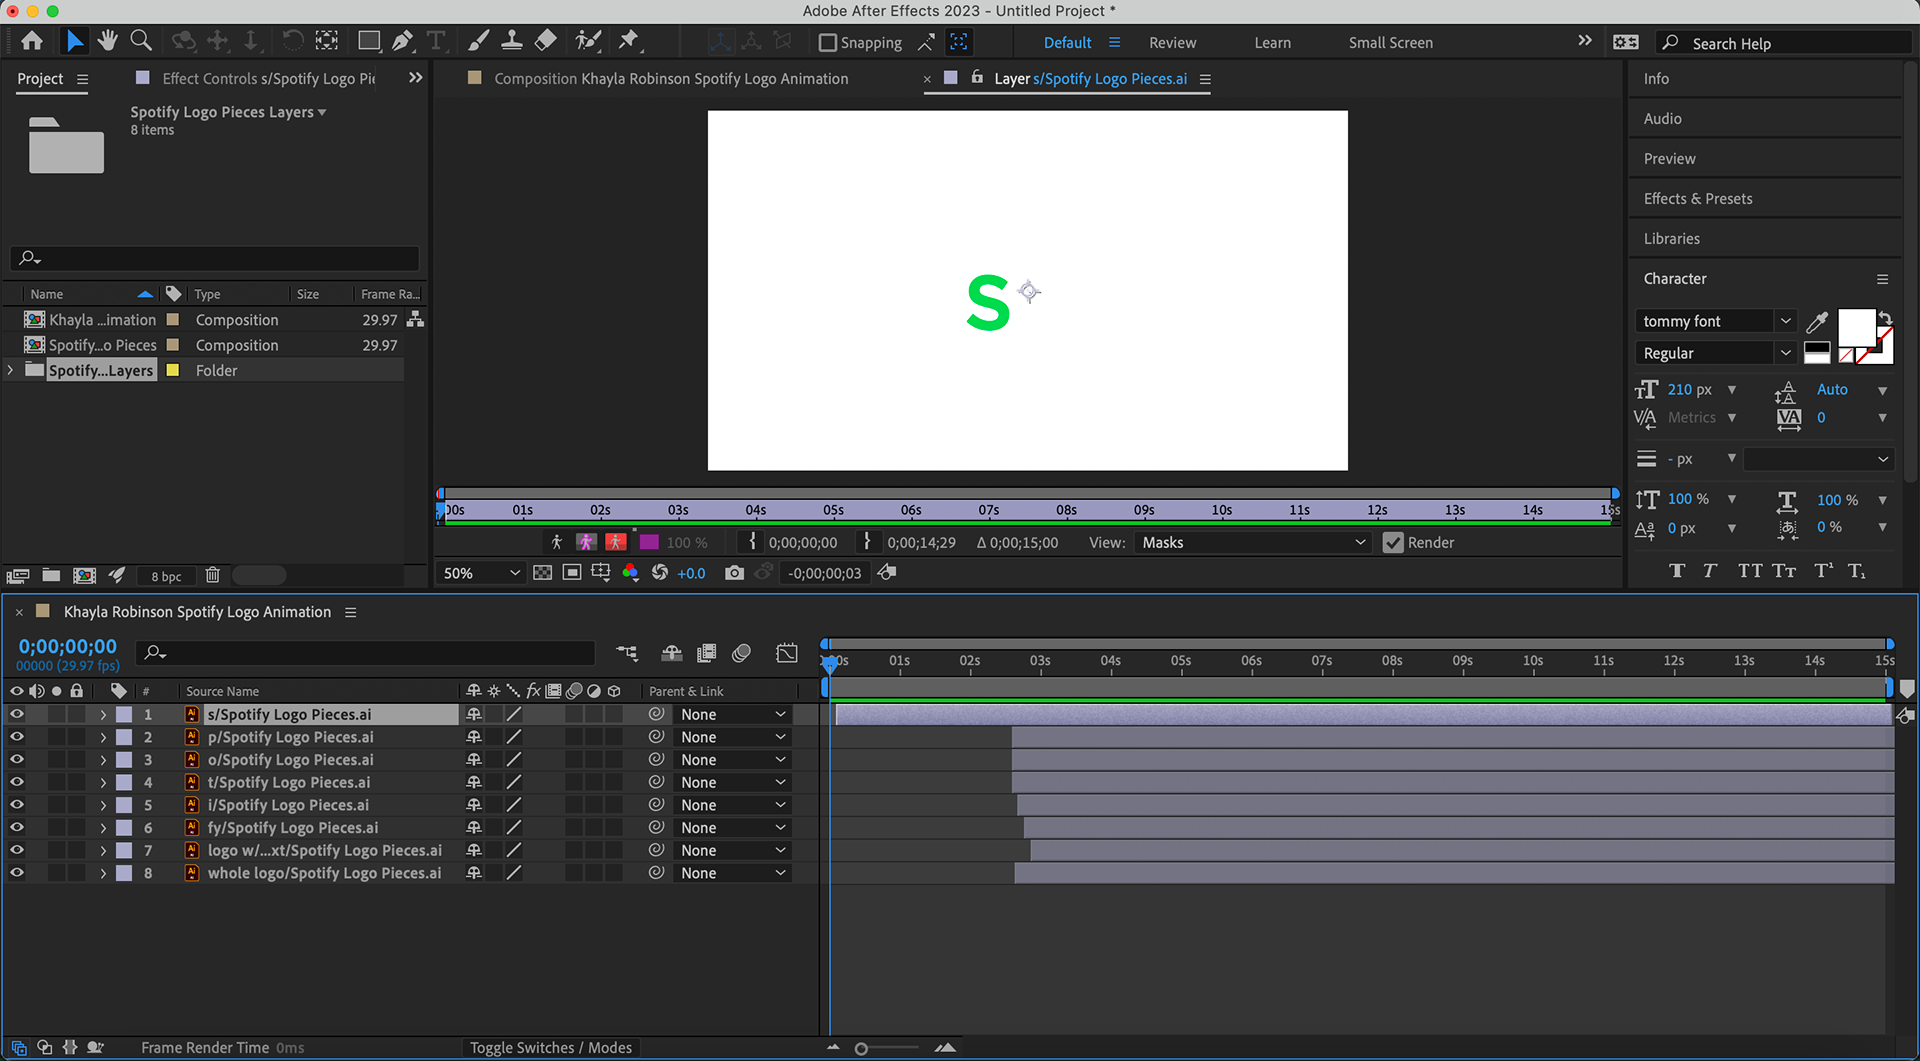Click the white fill color swatch in Character panel
This screenshot has width=1920, height=1061.
1856,328
